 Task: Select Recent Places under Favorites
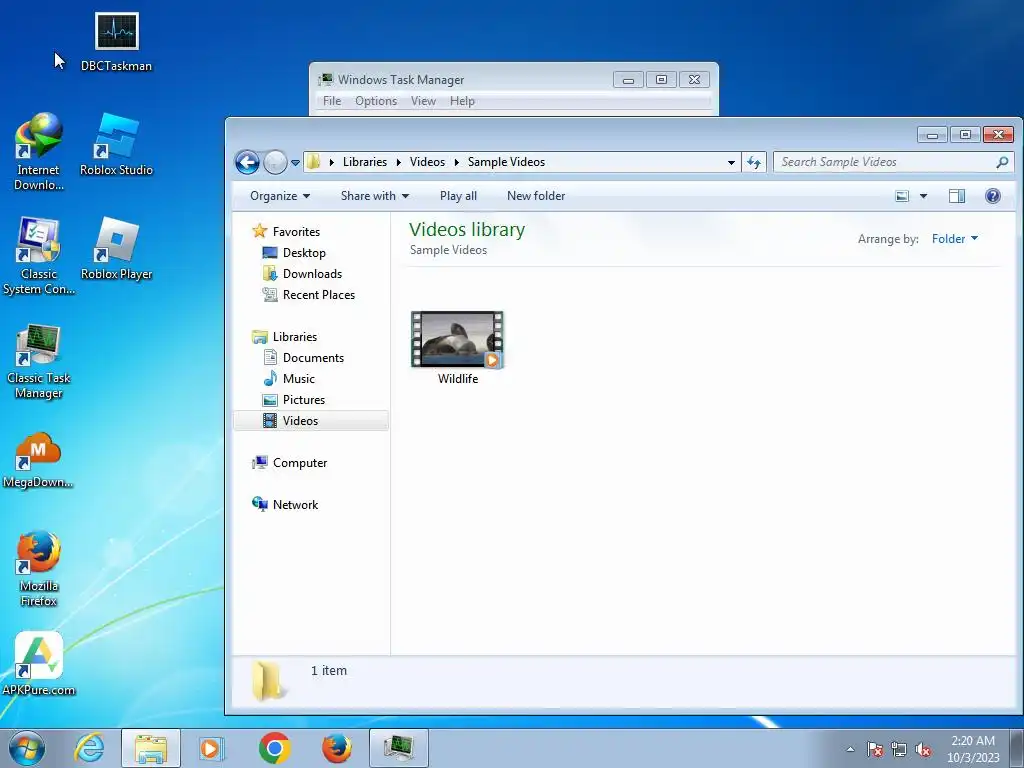point(308,295)
